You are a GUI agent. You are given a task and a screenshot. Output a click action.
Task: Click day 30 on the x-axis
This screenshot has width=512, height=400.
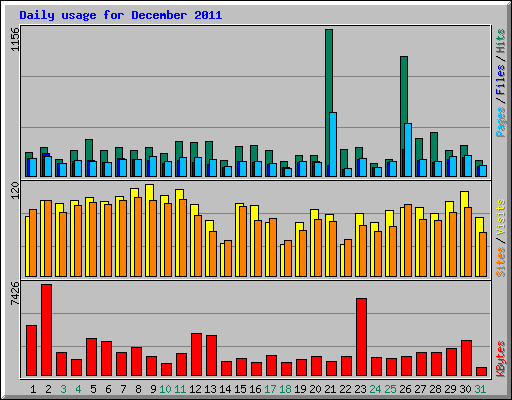465,389
